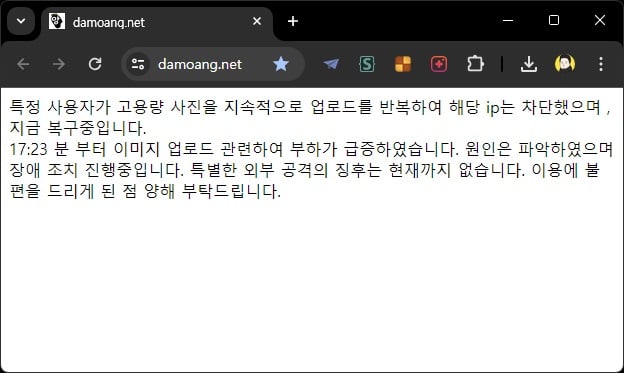
Task: Click the word "ip는" in first line
Action: coord(500,107)
